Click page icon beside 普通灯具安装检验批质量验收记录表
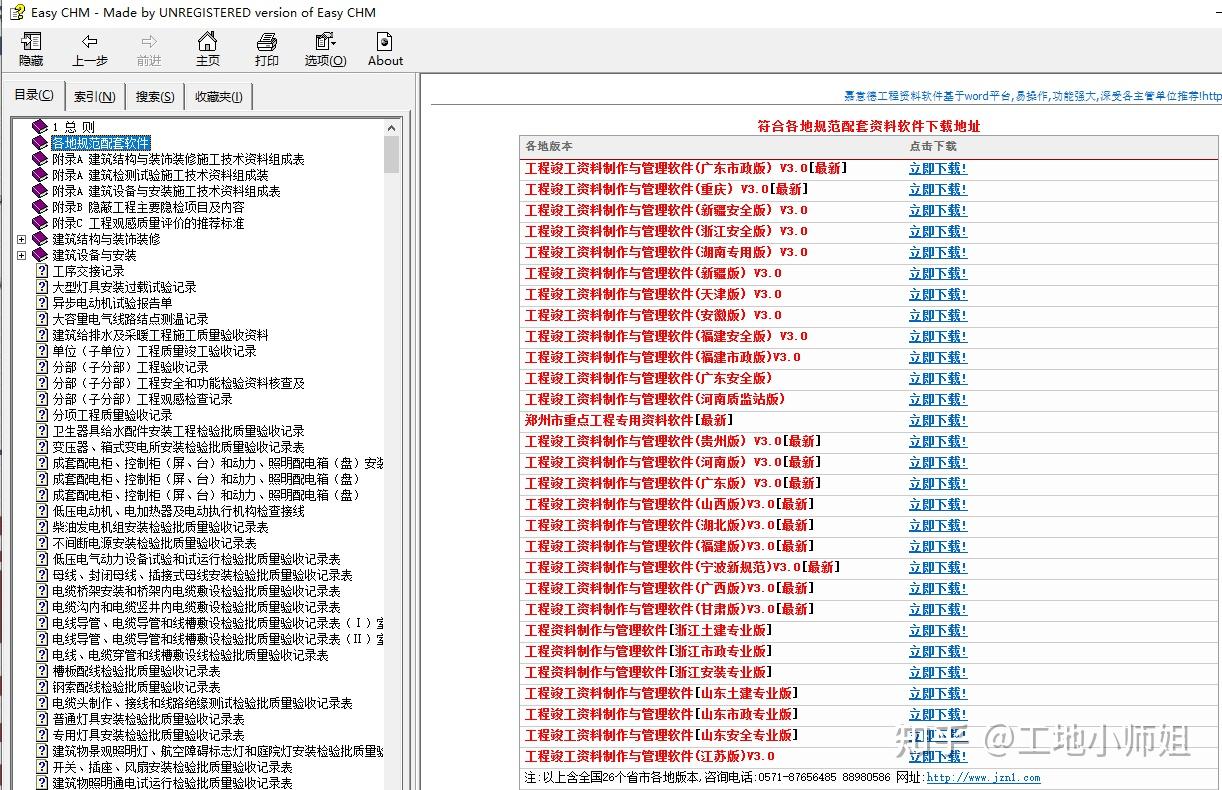The height and width of the screenshot is (790, 1222). (x=42, y=719)
